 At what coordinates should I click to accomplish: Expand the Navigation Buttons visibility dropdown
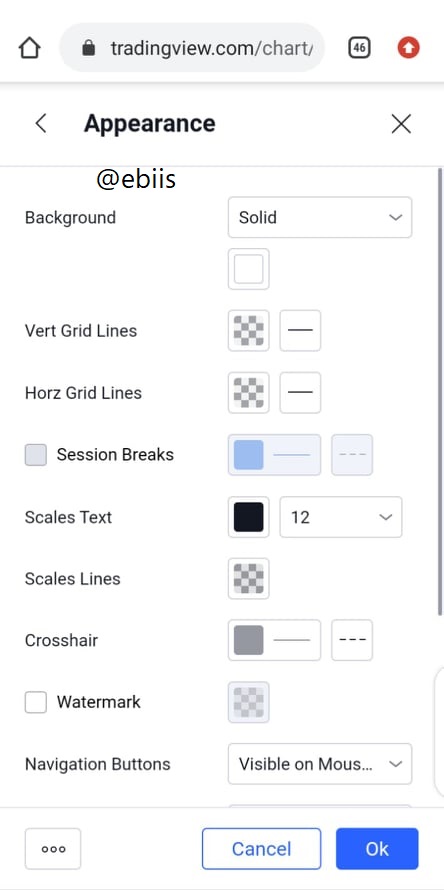point(320,764)
